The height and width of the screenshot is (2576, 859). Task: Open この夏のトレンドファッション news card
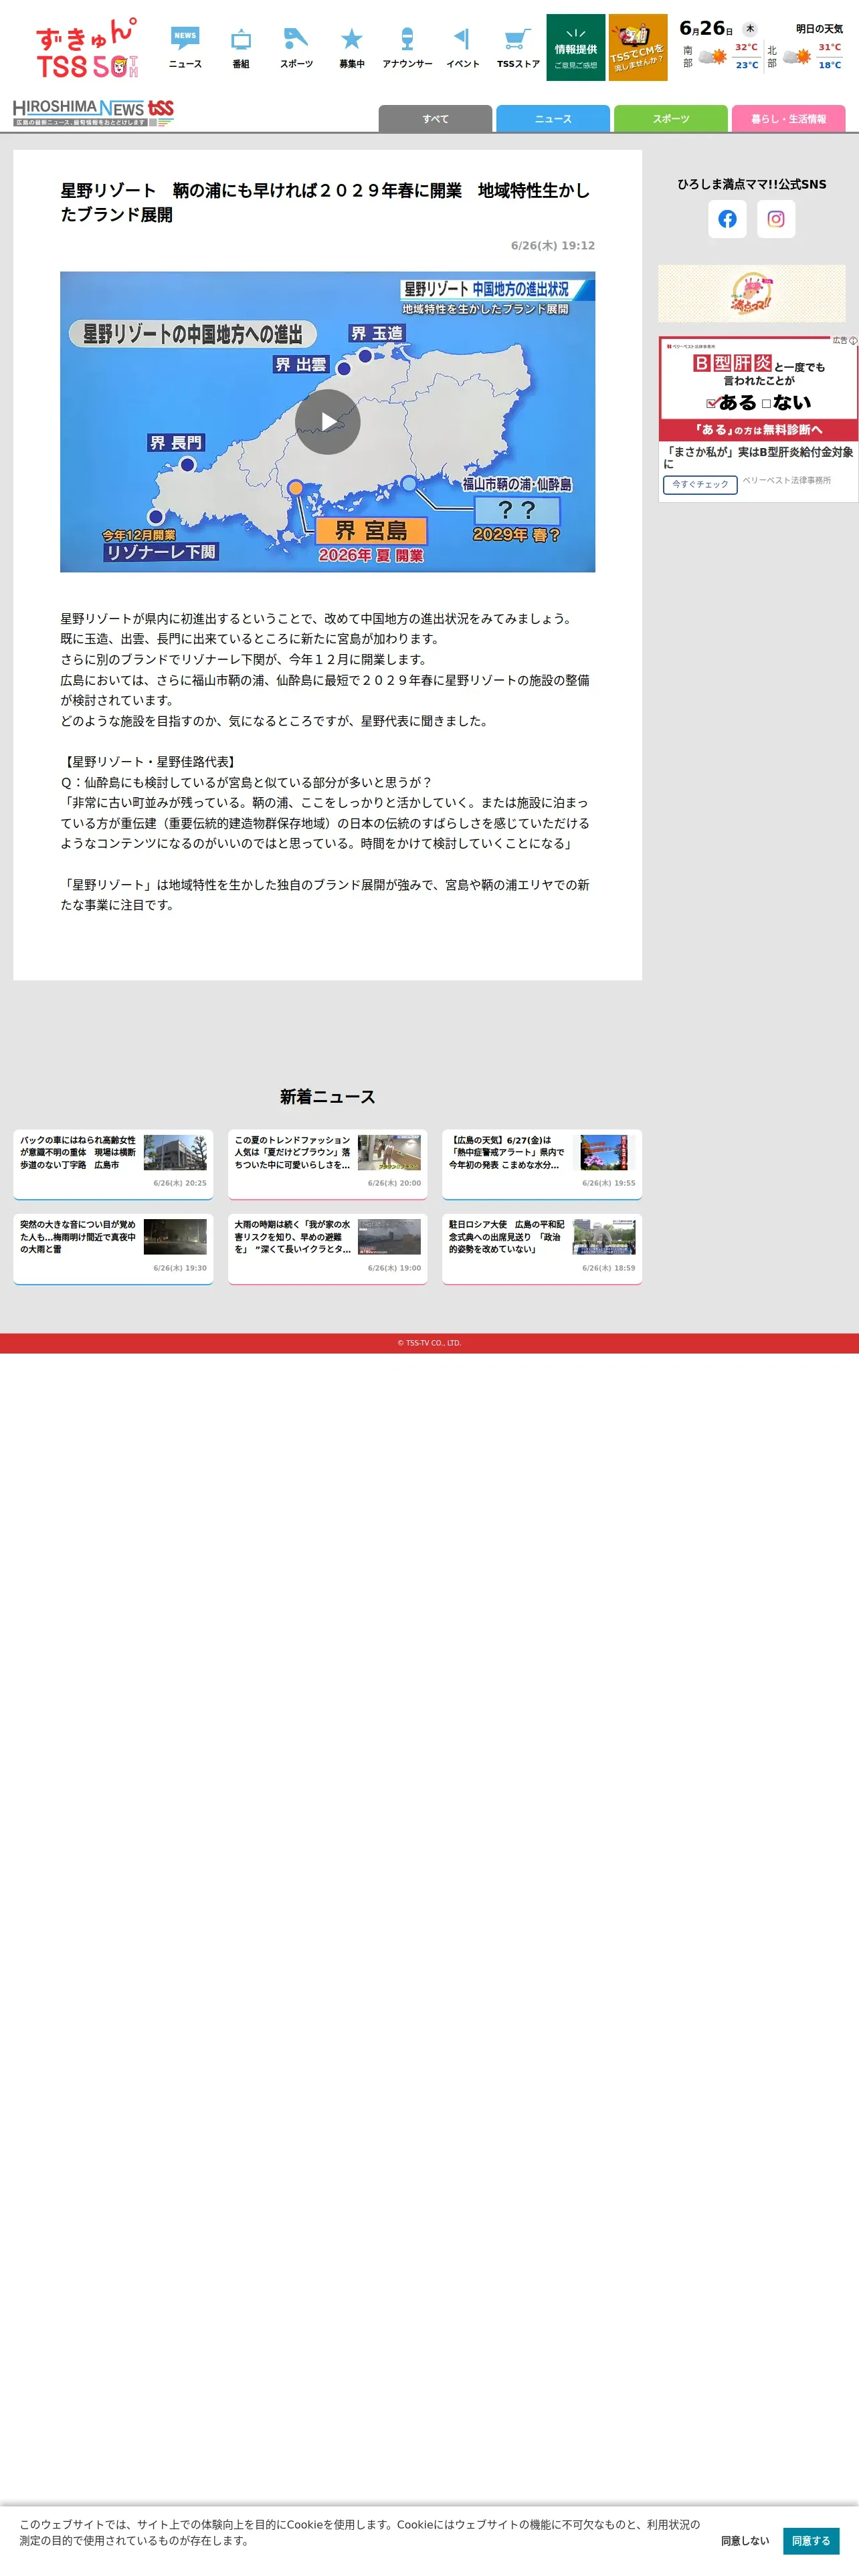pyautogui.click(x=327, y=1164)
